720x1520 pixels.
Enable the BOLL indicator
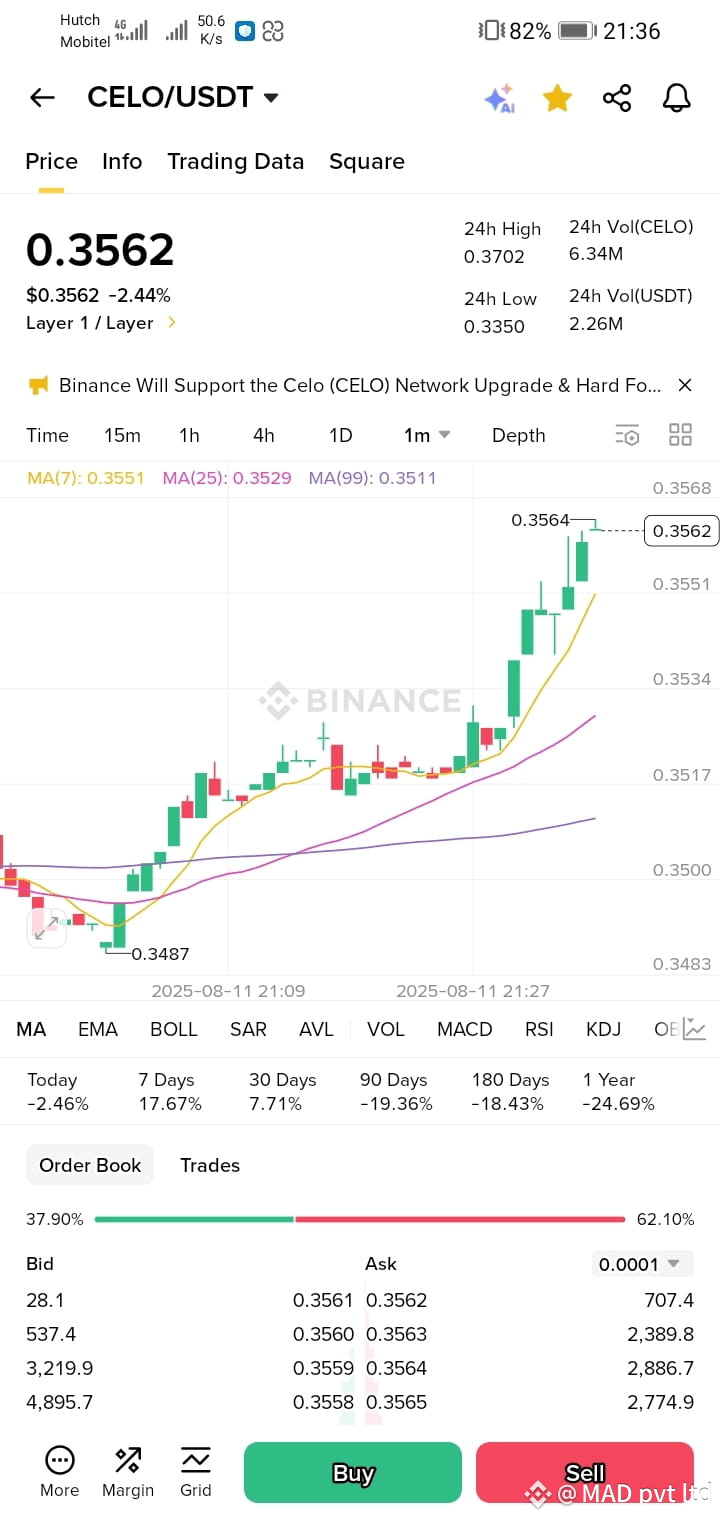click(174, 1029)
